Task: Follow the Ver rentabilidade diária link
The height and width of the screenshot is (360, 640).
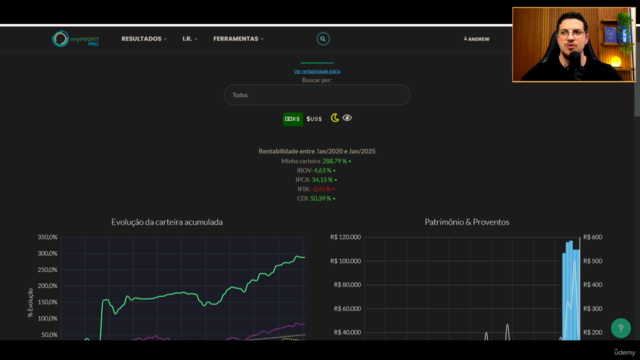Action: point(317,71)
